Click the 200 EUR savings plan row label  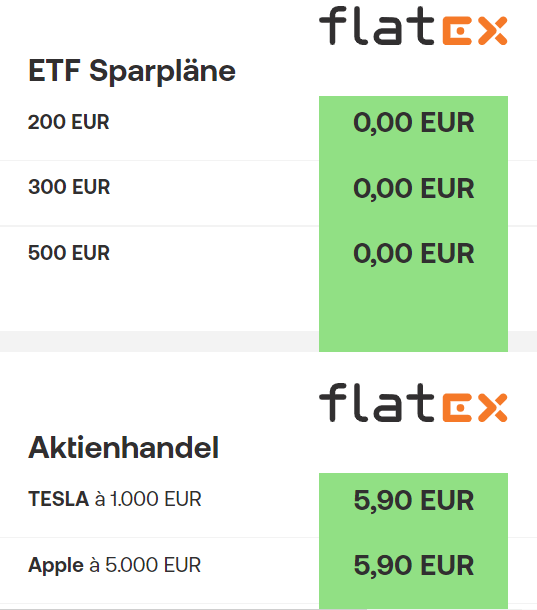pos(69,122)
